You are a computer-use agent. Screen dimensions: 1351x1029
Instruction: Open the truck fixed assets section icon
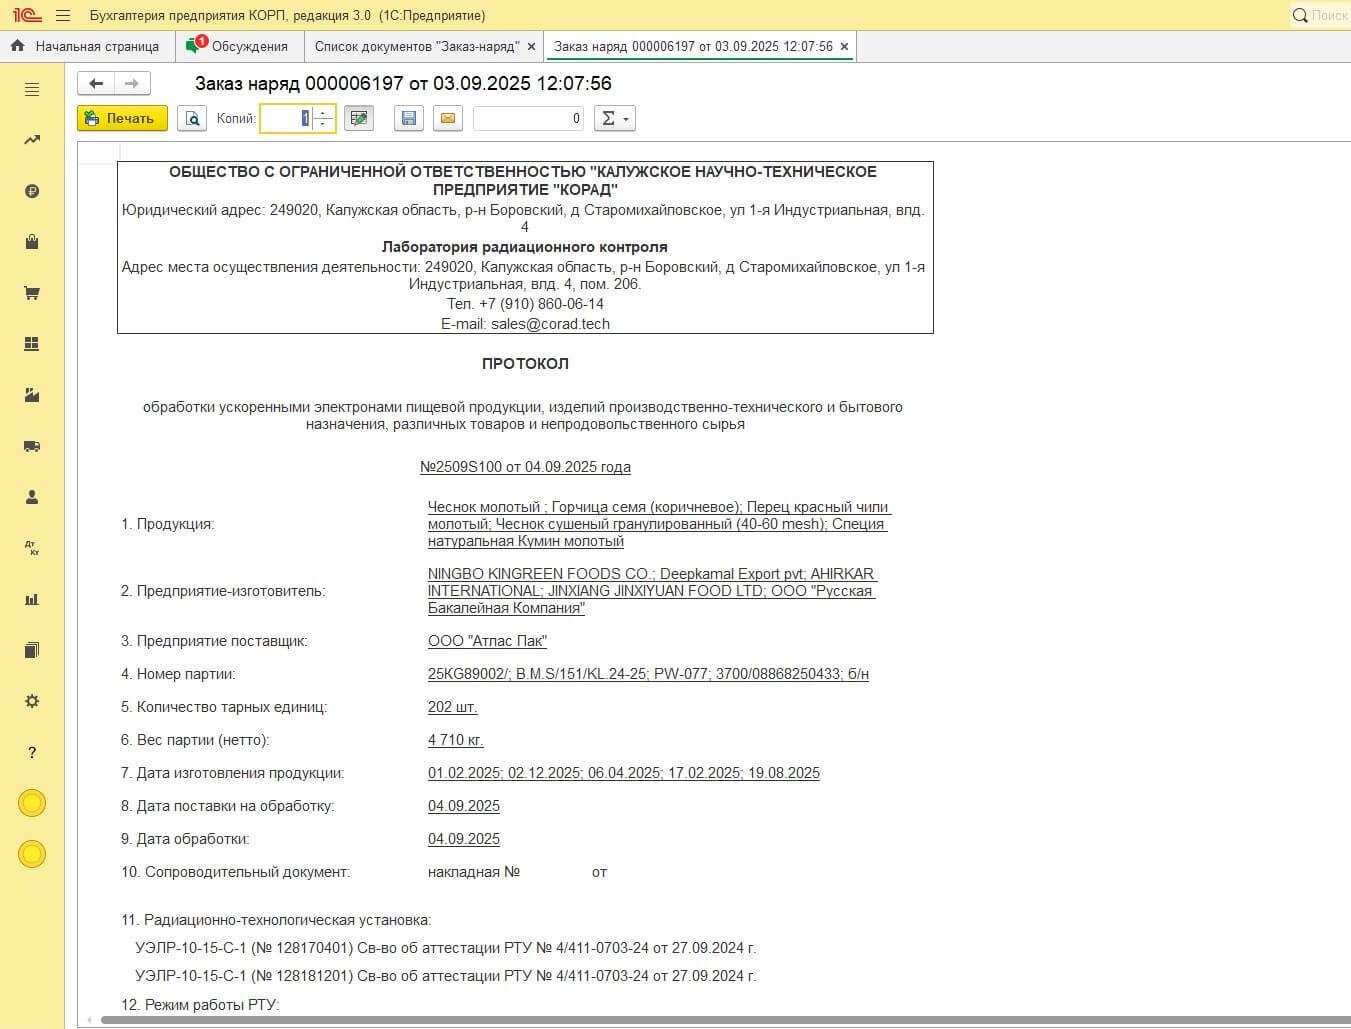click(x=32, y=446)
